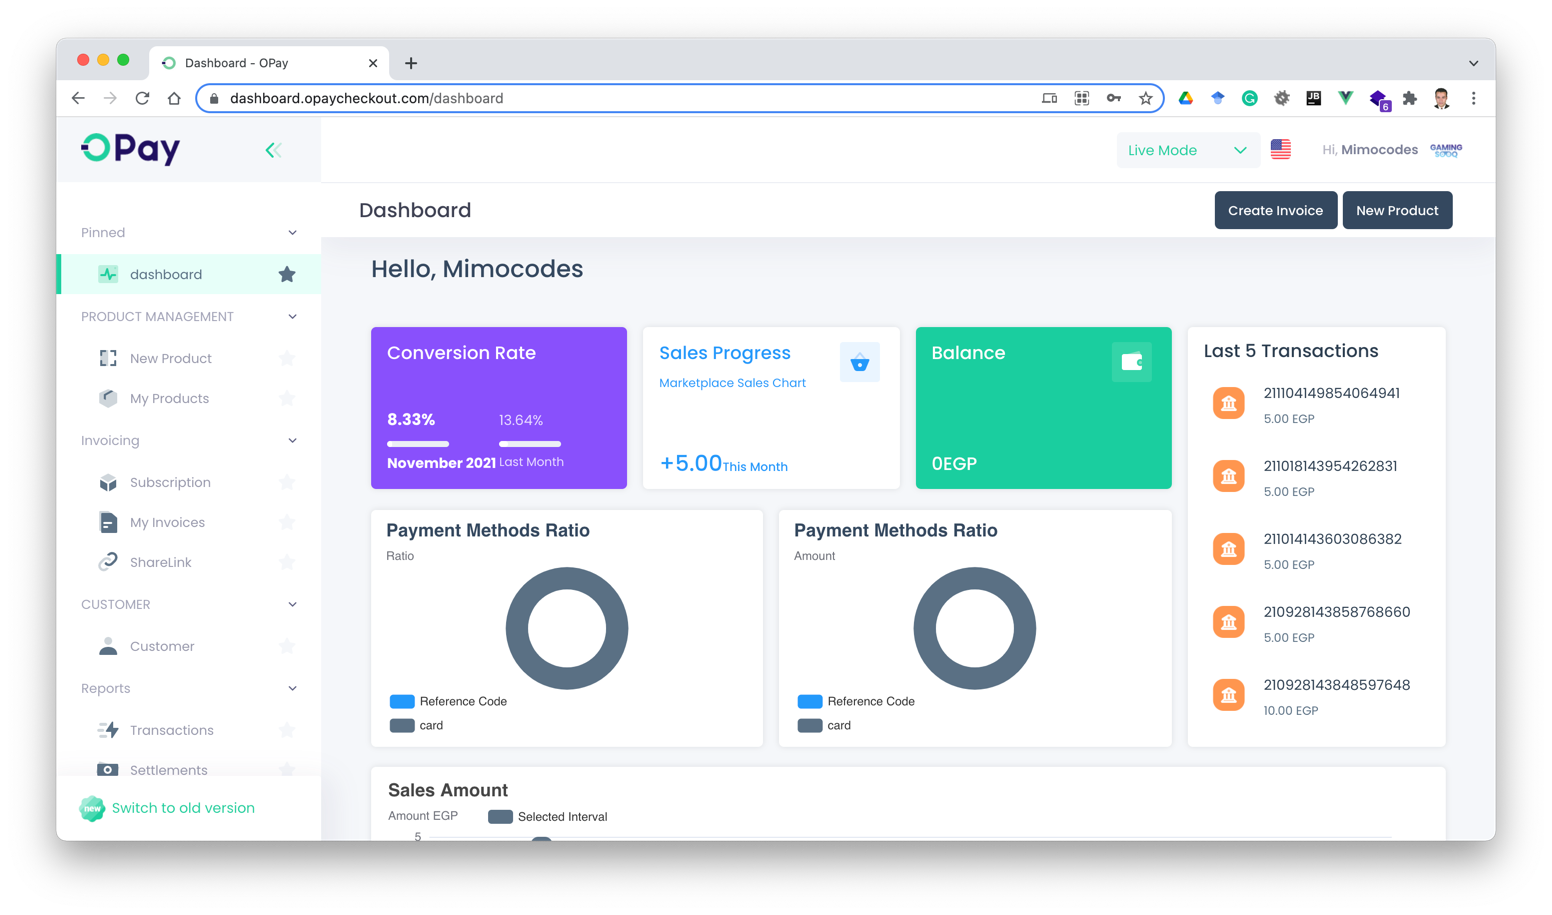The width and height of the screenshot is (1552, 915).
Task: Open a new browser tab
Action: 411,63
